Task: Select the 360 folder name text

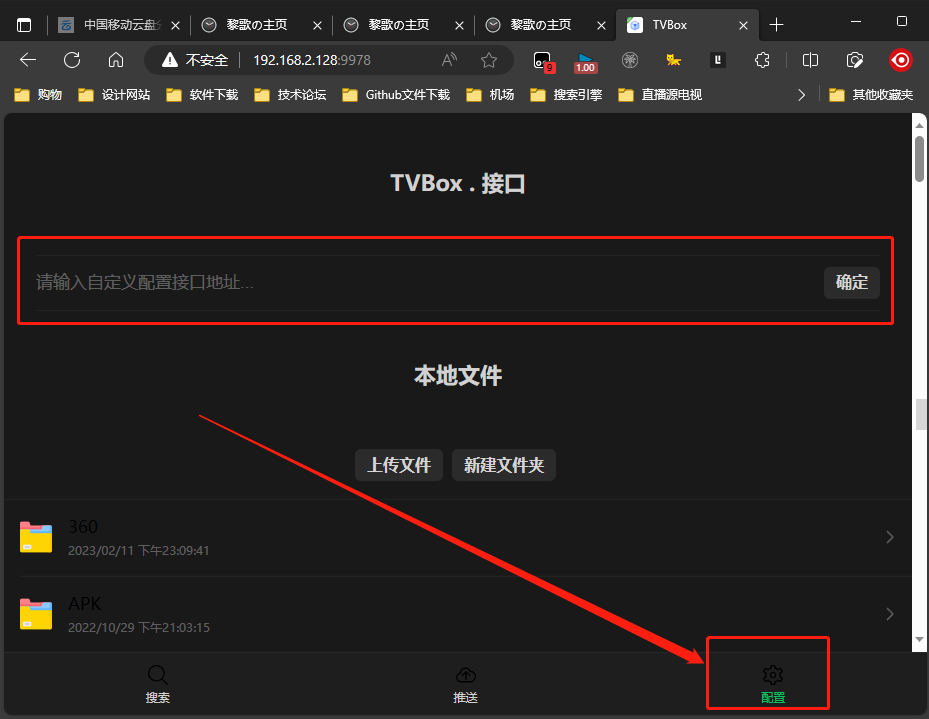Action: pos(83,527)
